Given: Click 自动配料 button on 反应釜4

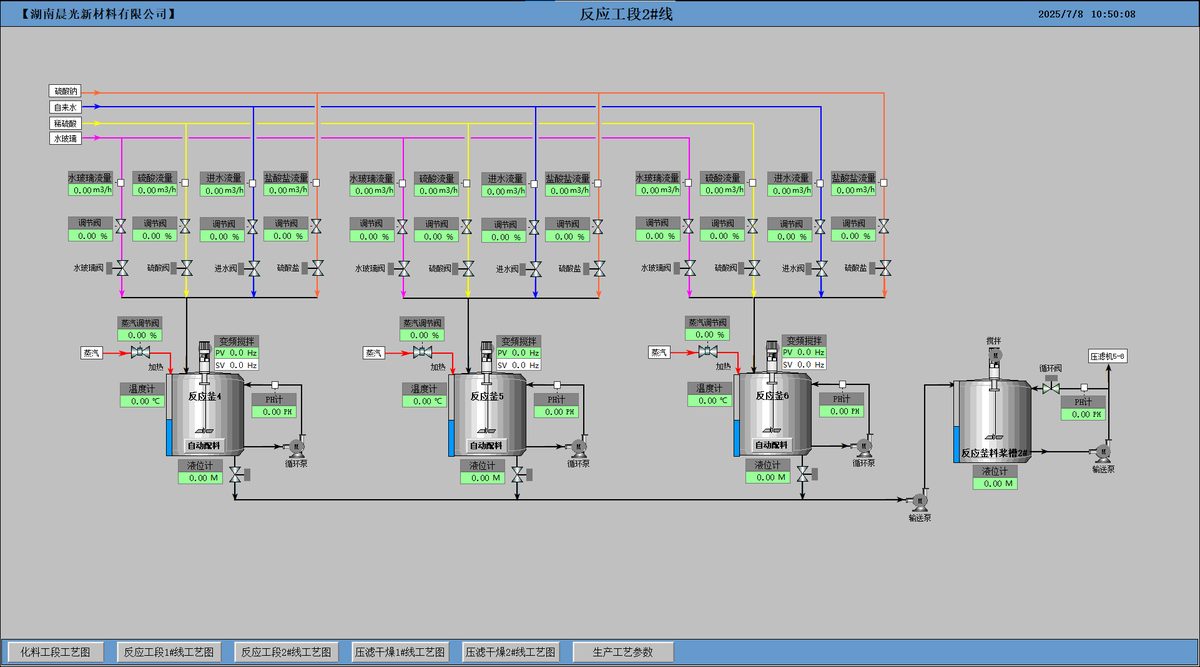Looking at the screenshot, I should pyautogui.click(x=203, y=445).
